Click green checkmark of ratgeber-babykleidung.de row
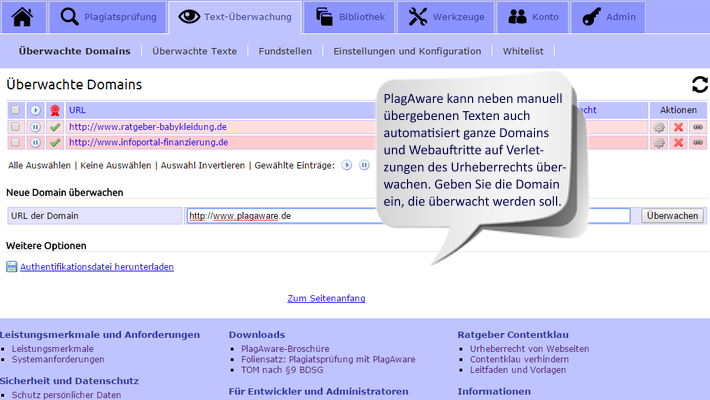Screen dimensions: 710x400 (x=55, y=127)
